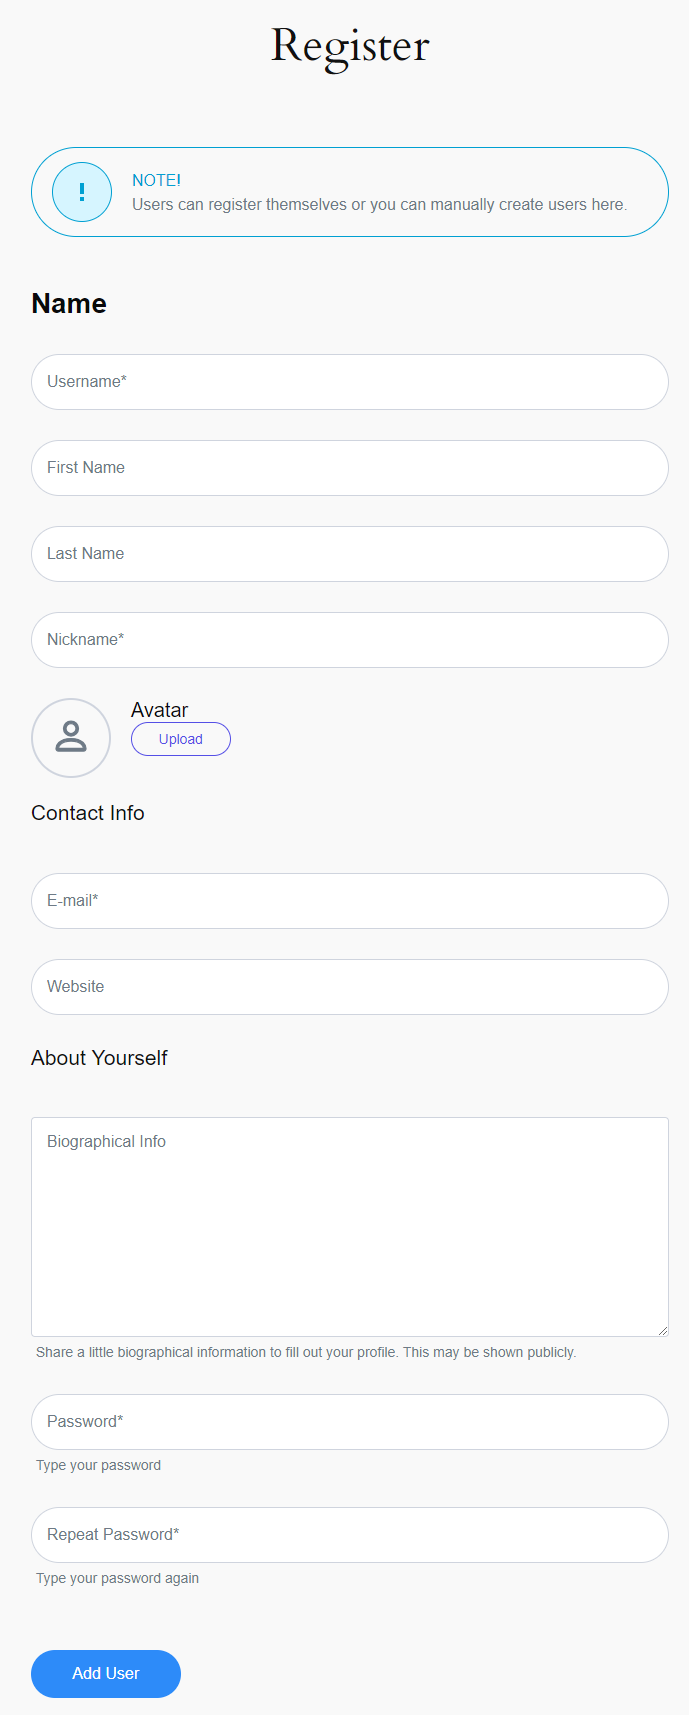The width and height of the screenshot is (689, 1715).
Task: Click the textarea resize handle corner
Action: click(x=662, y=1330)
